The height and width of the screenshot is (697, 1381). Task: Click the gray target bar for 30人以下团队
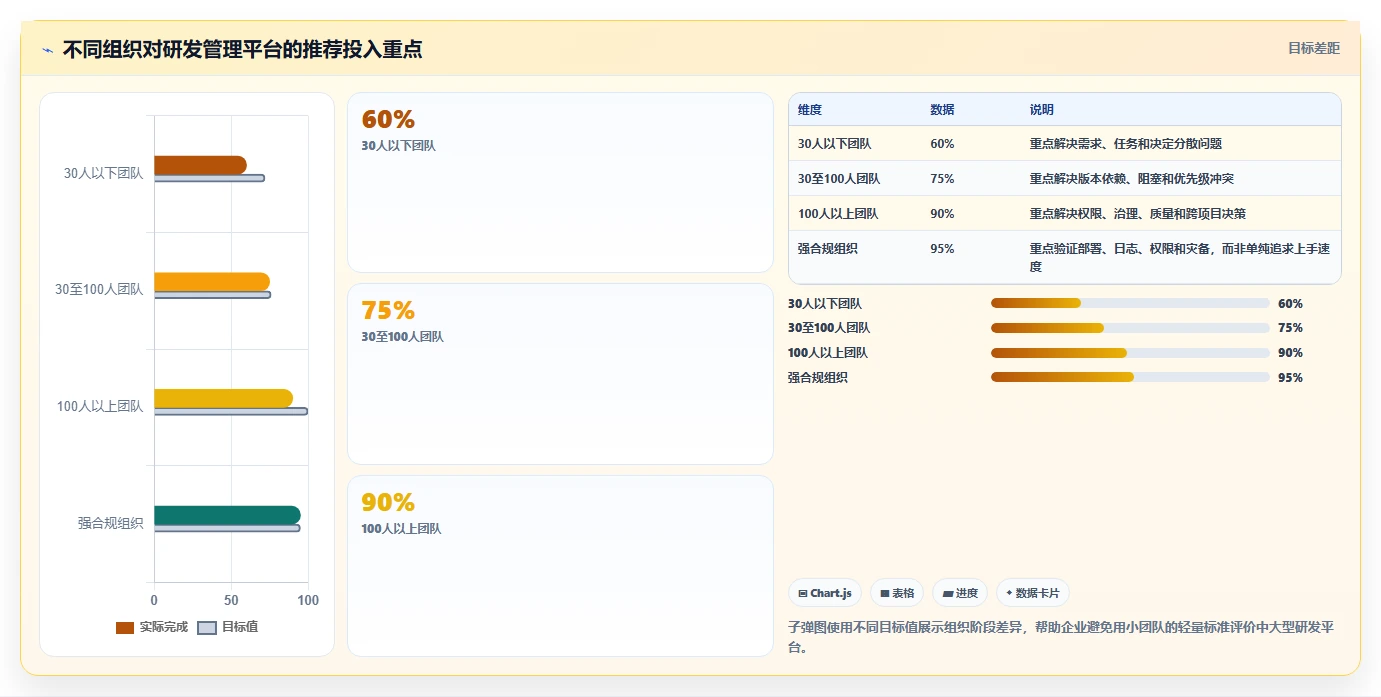(x=209, y=178)
